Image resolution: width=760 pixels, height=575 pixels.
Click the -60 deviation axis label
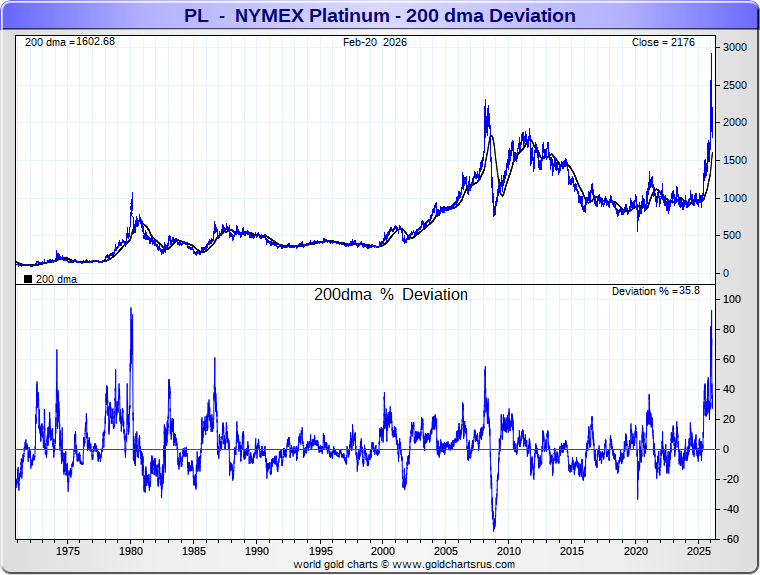click(730, 539)
